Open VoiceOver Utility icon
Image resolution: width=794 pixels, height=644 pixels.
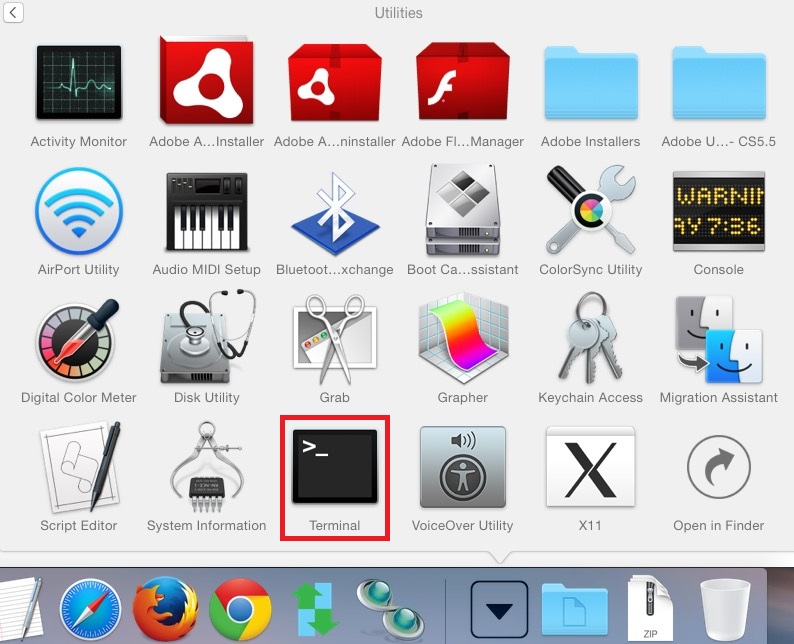462,467
